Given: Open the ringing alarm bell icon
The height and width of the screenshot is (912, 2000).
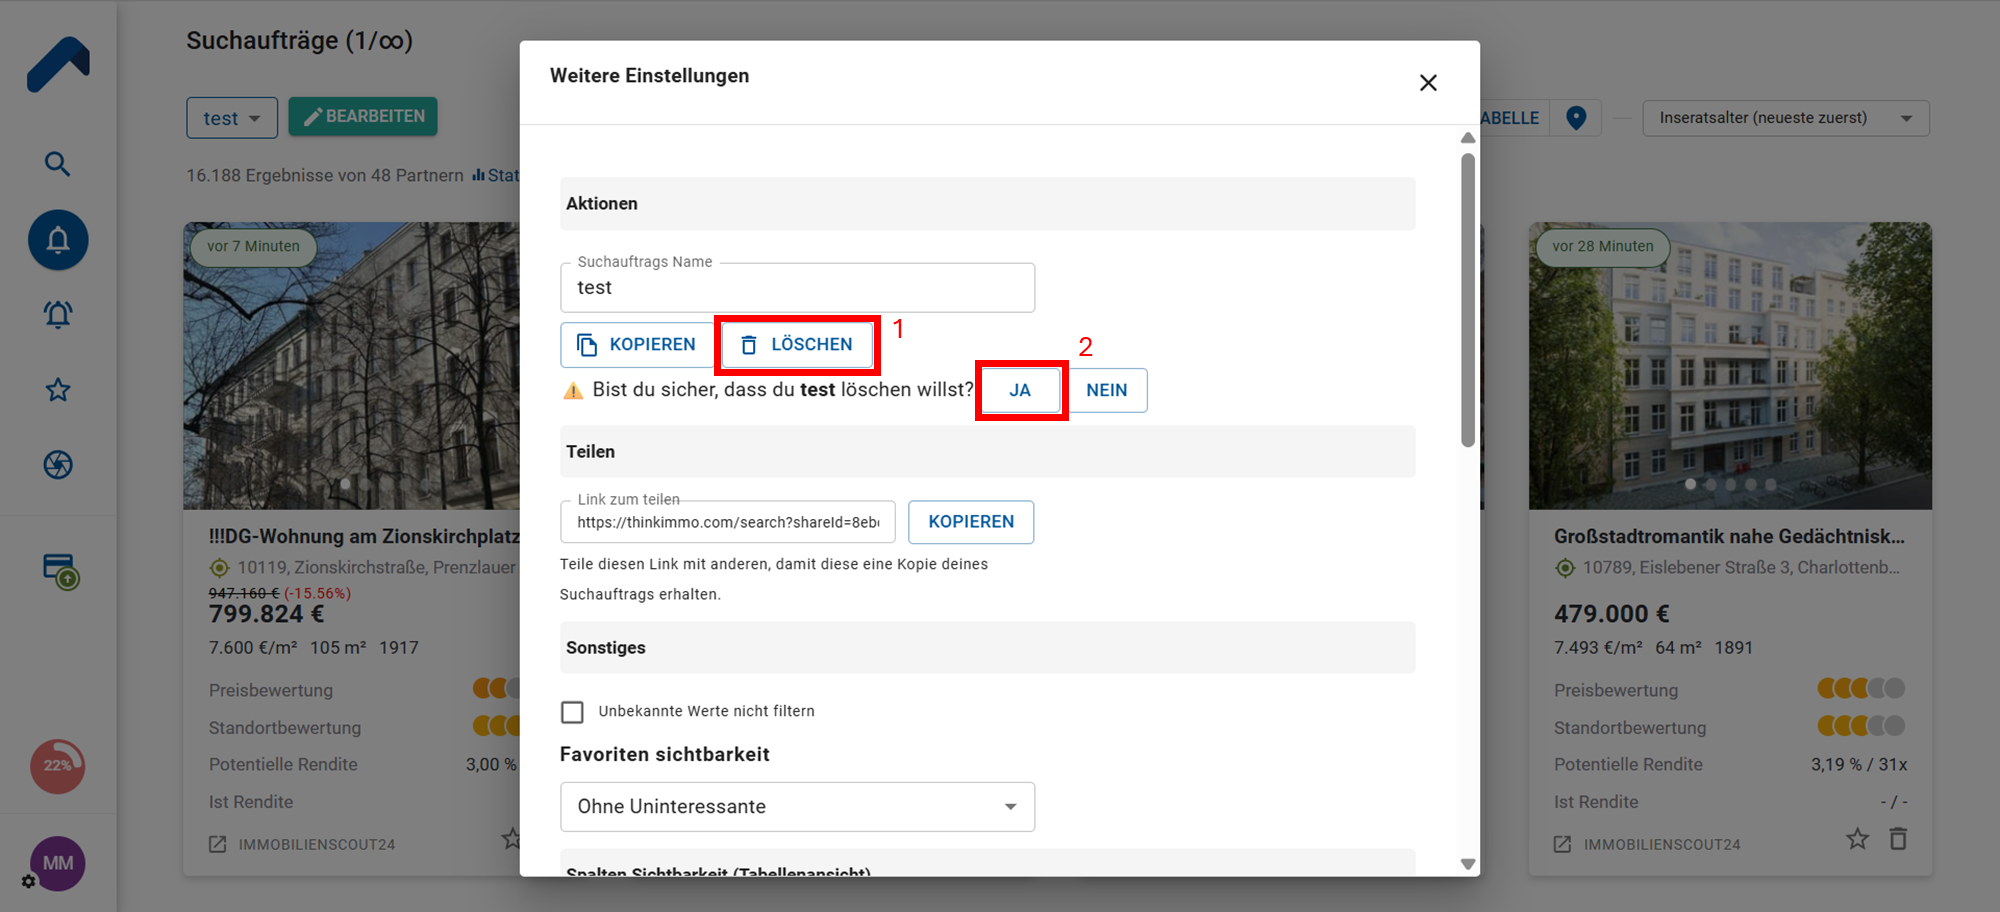Looking at the screenshot, I should tap(58, 315).
